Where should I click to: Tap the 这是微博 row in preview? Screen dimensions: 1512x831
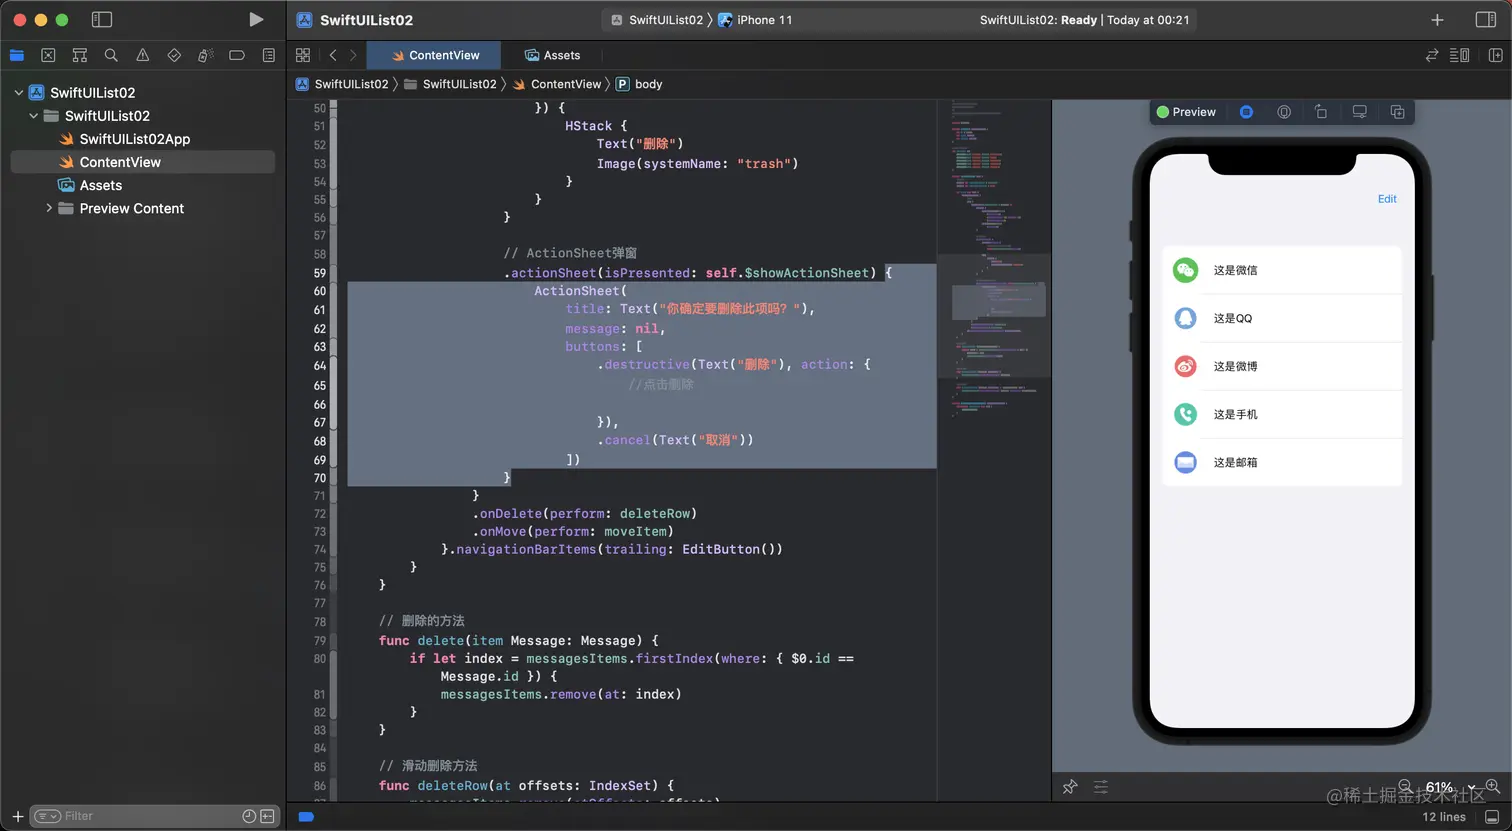coord(1282,366)
